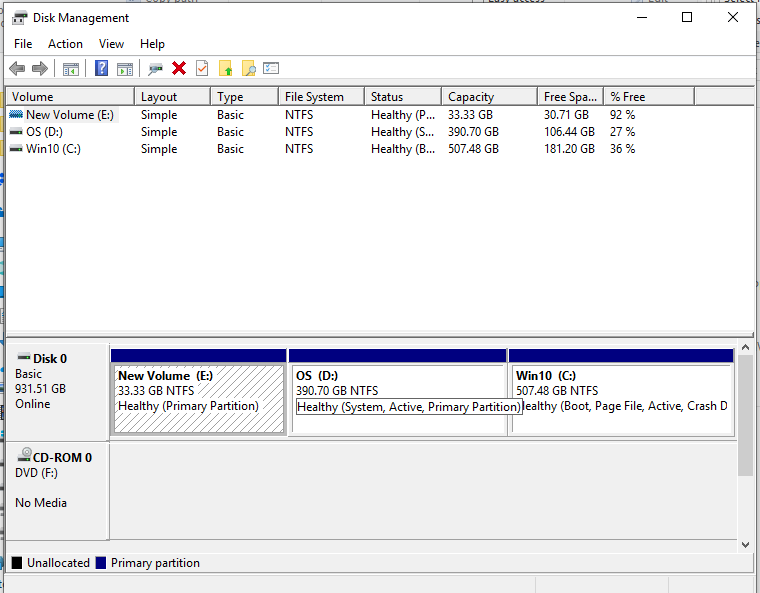The width and height of the screenshot is (760, 593).
Task: Click the Explore folder magnifier icon
Action: 249,68
